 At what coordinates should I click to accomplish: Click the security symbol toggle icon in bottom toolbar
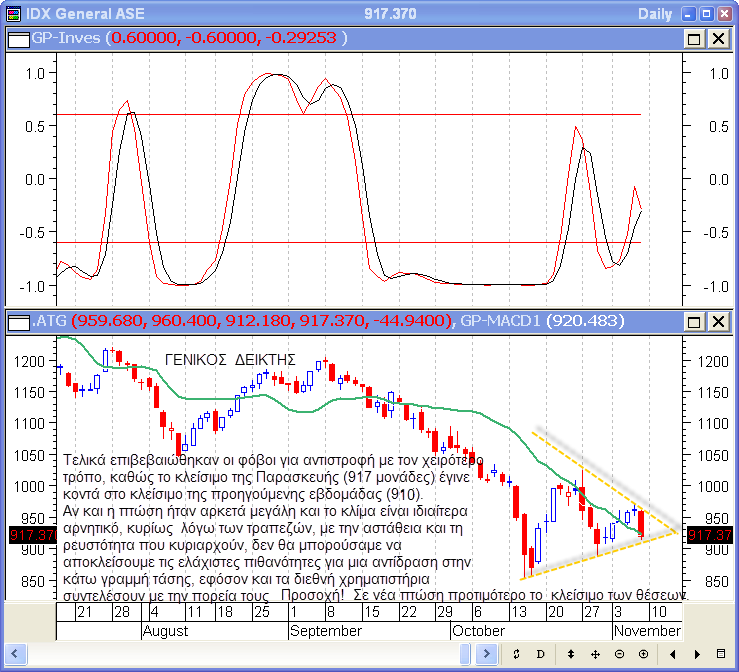[516, 654]
